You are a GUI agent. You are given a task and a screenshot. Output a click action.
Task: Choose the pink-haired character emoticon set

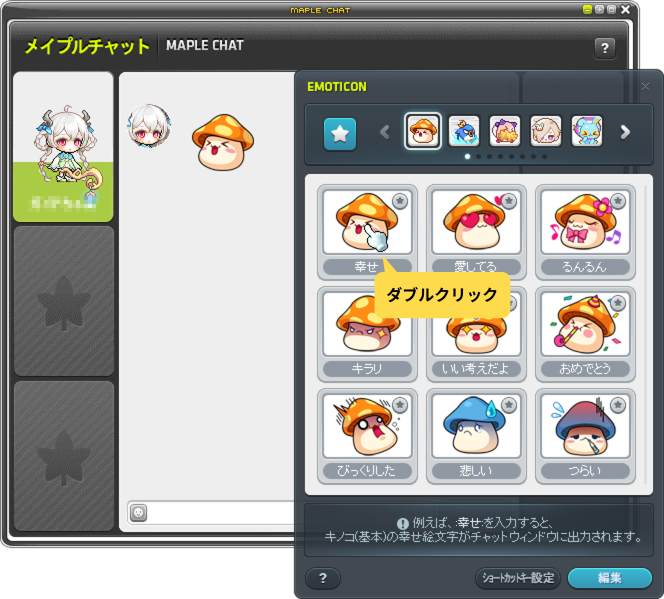click(505, 131)
